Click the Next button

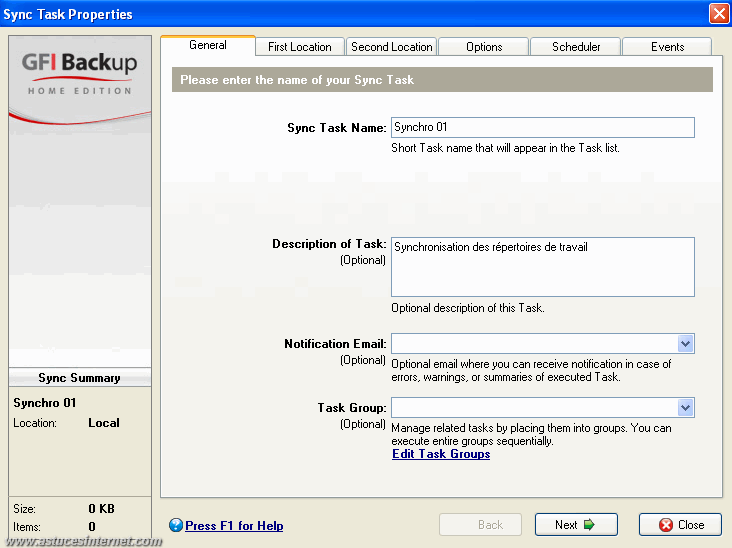pyautogui.click(x=576, y=525)
